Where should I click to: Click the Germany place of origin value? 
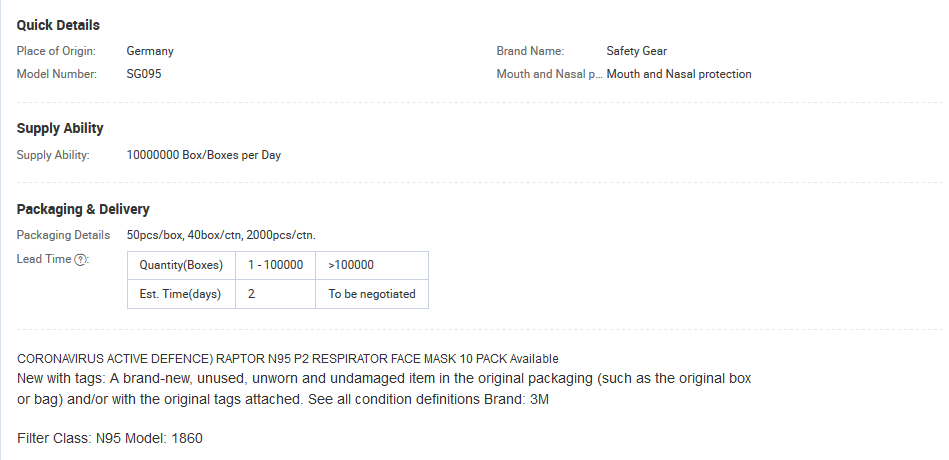(150, 51)
